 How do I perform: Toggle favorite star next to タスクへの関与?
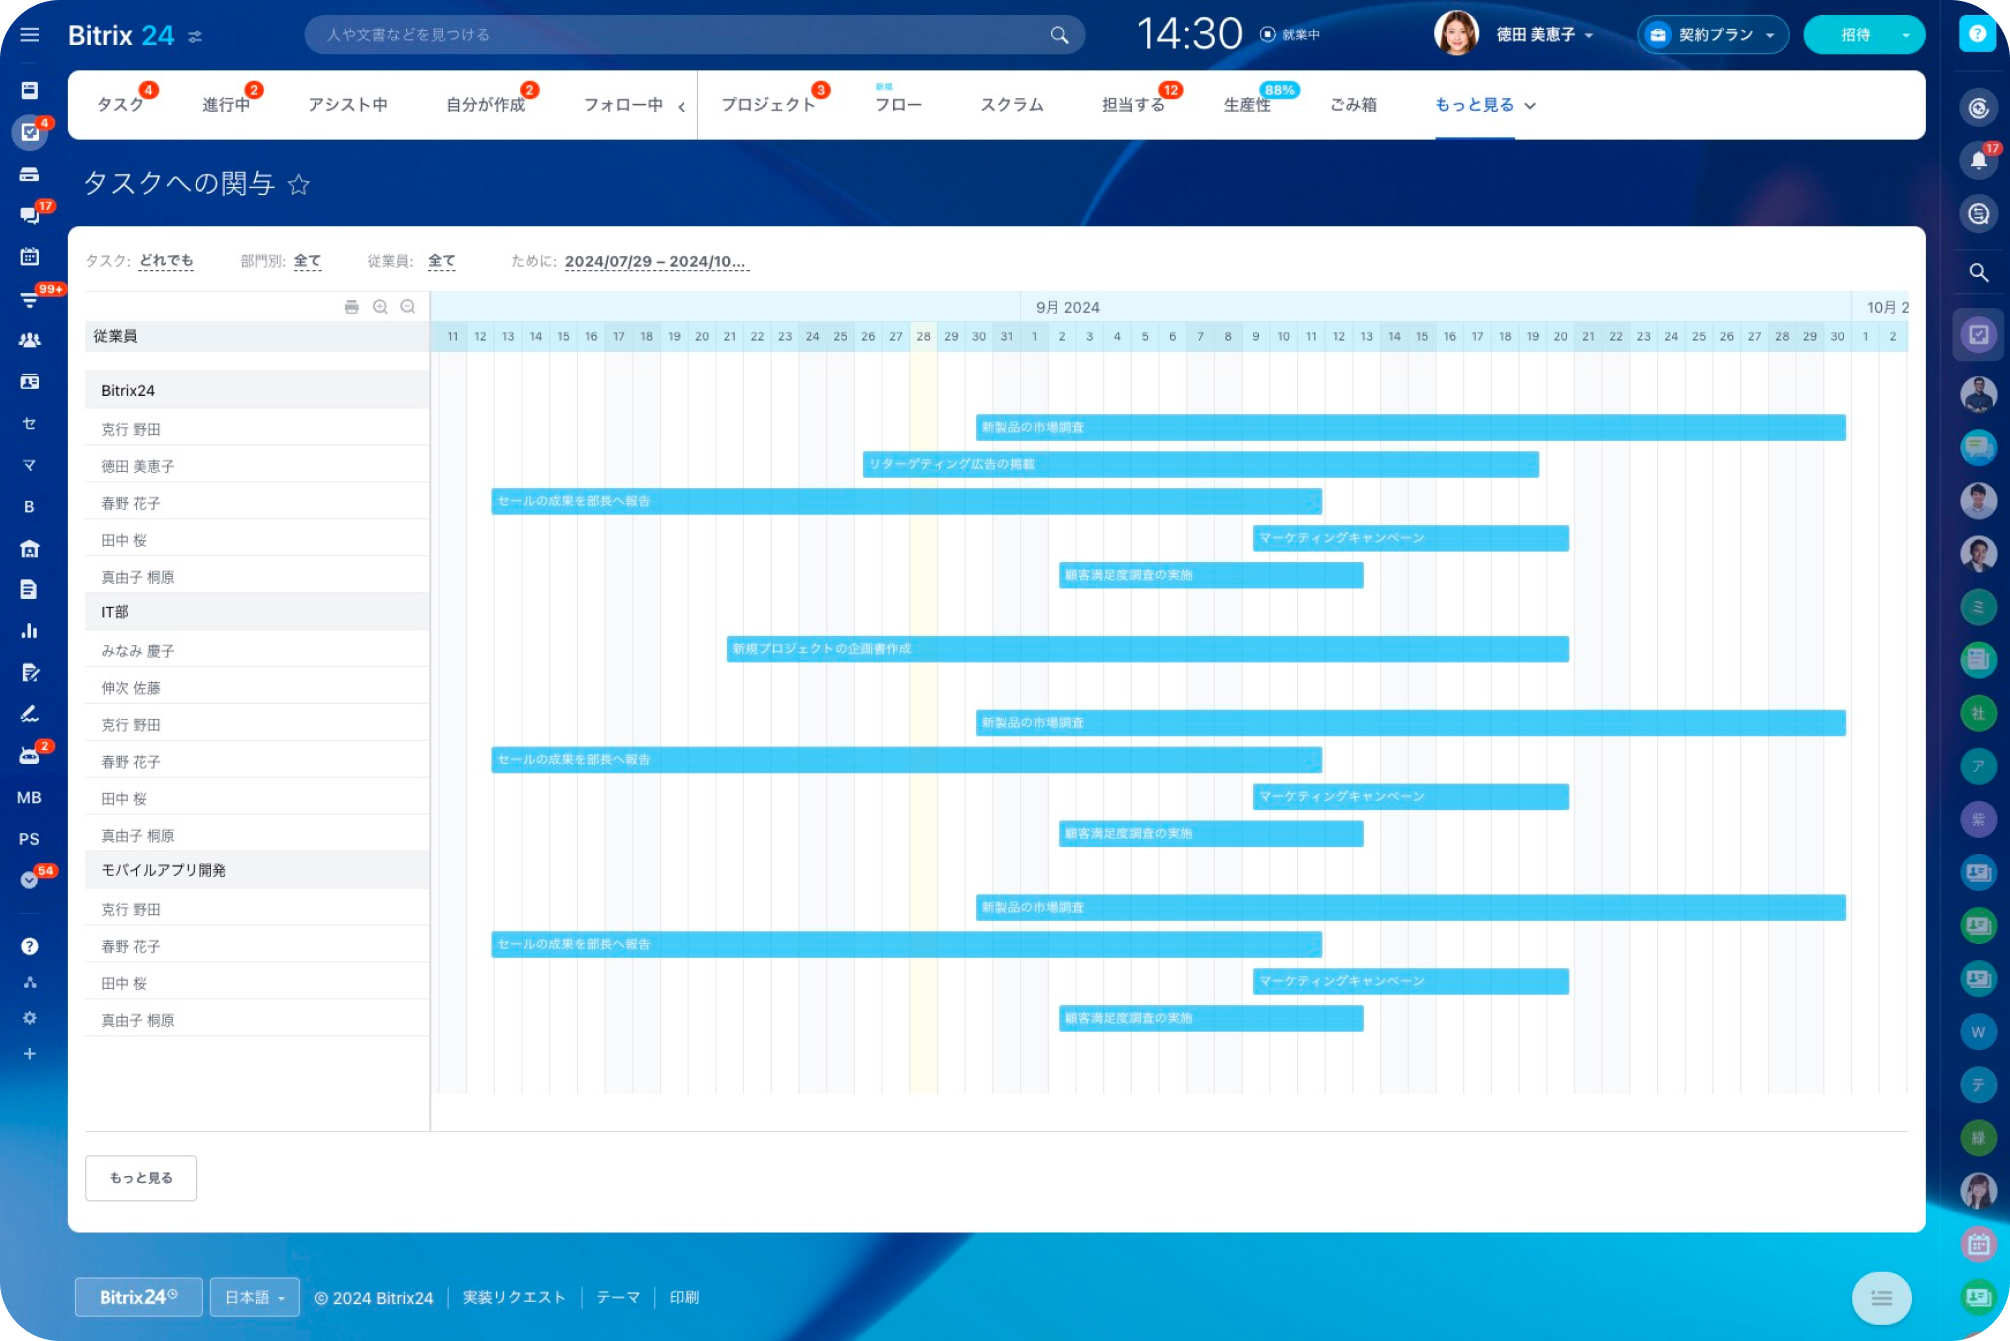click(297, 184)
